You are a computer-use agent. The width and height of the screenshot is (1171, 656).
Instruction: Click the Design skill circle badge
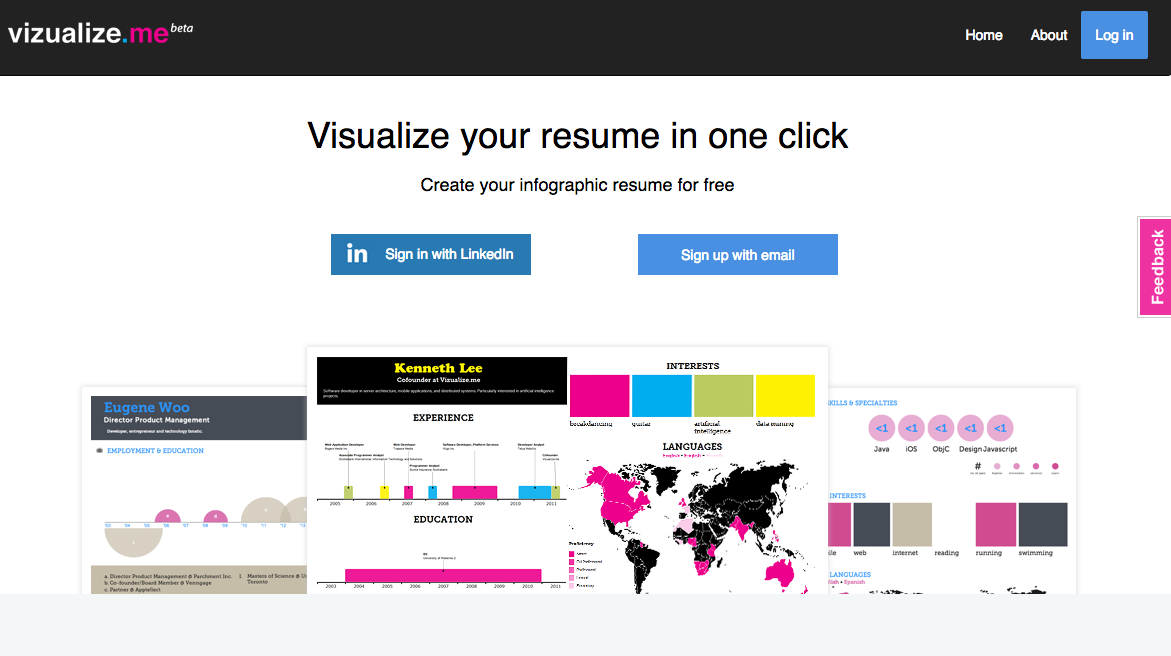coord(970,428)
